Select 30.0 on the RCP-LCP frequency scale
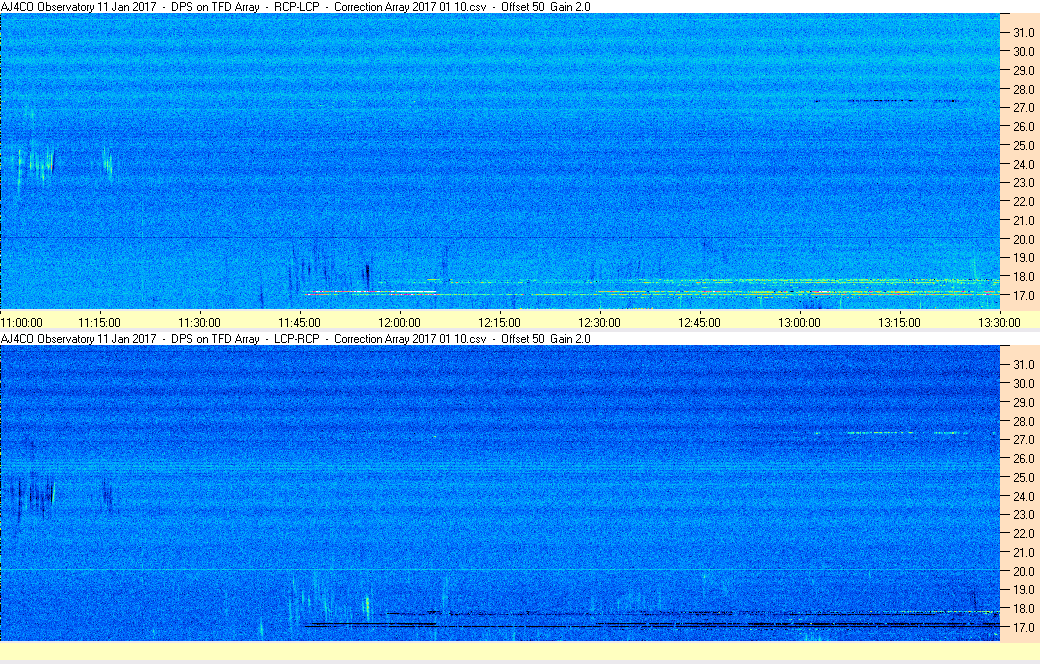 click(1023, 52)
